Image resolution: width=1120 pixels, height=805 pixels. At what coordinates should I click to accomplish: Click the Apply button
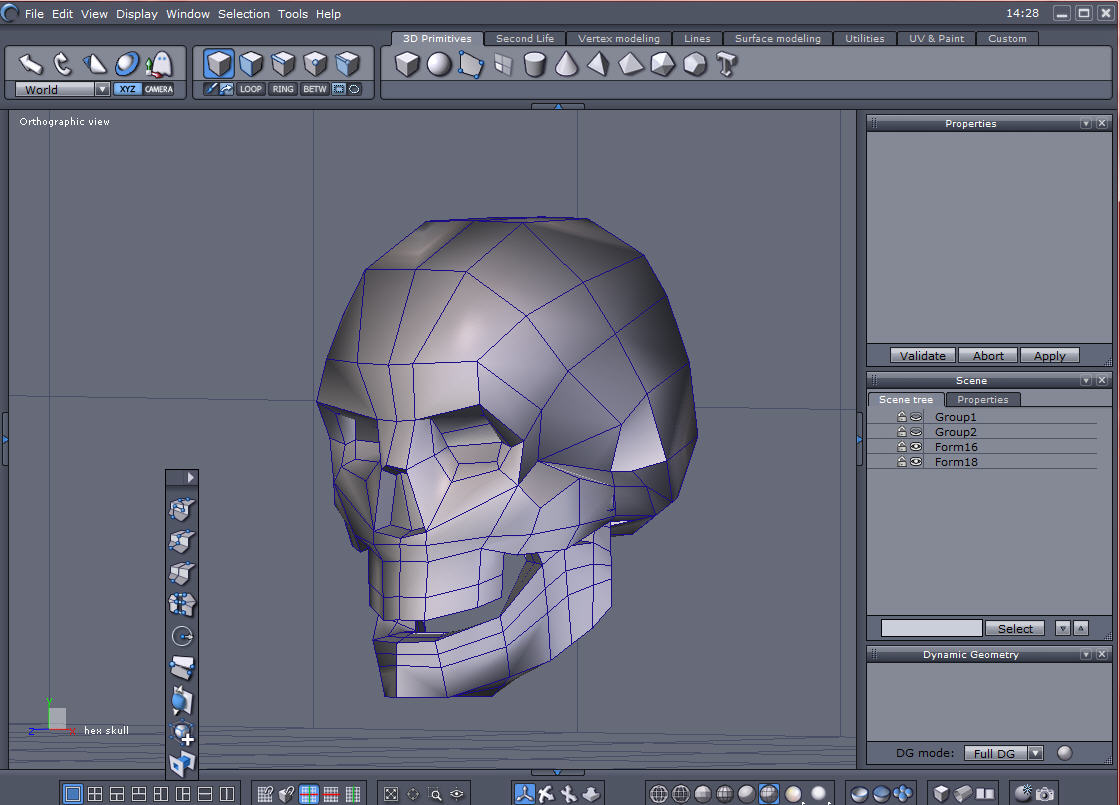pyautogui.click(x=1049, y=356)
